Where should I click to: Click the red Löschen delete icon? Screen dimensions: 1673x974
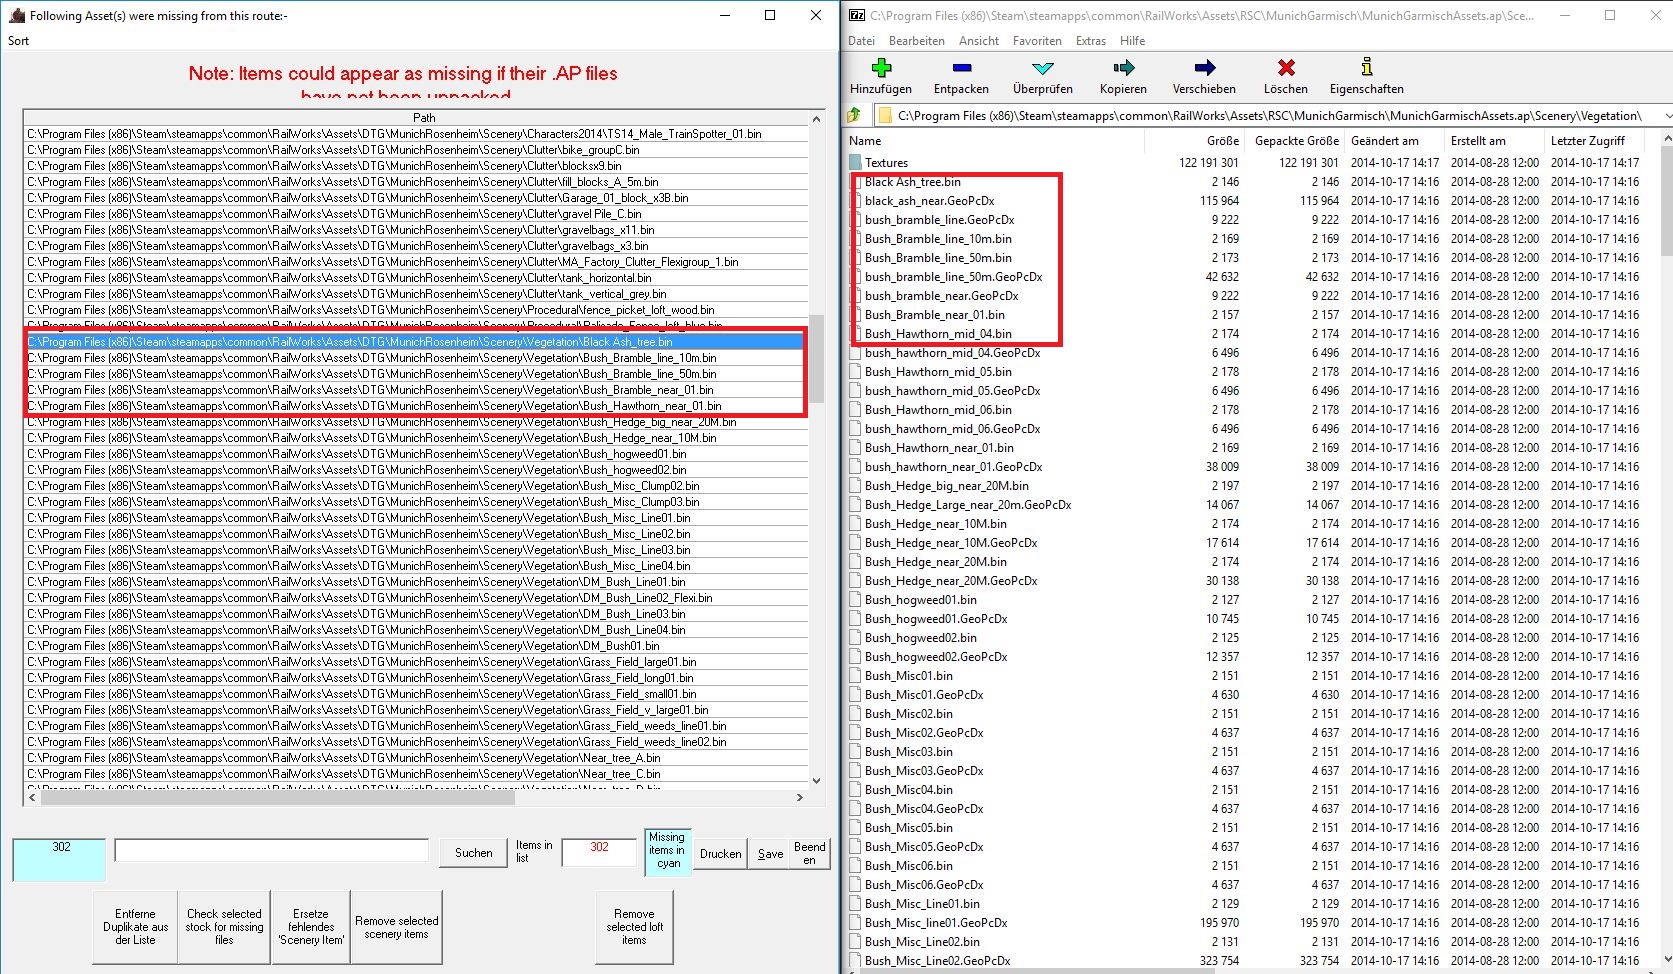[1286, 68]
